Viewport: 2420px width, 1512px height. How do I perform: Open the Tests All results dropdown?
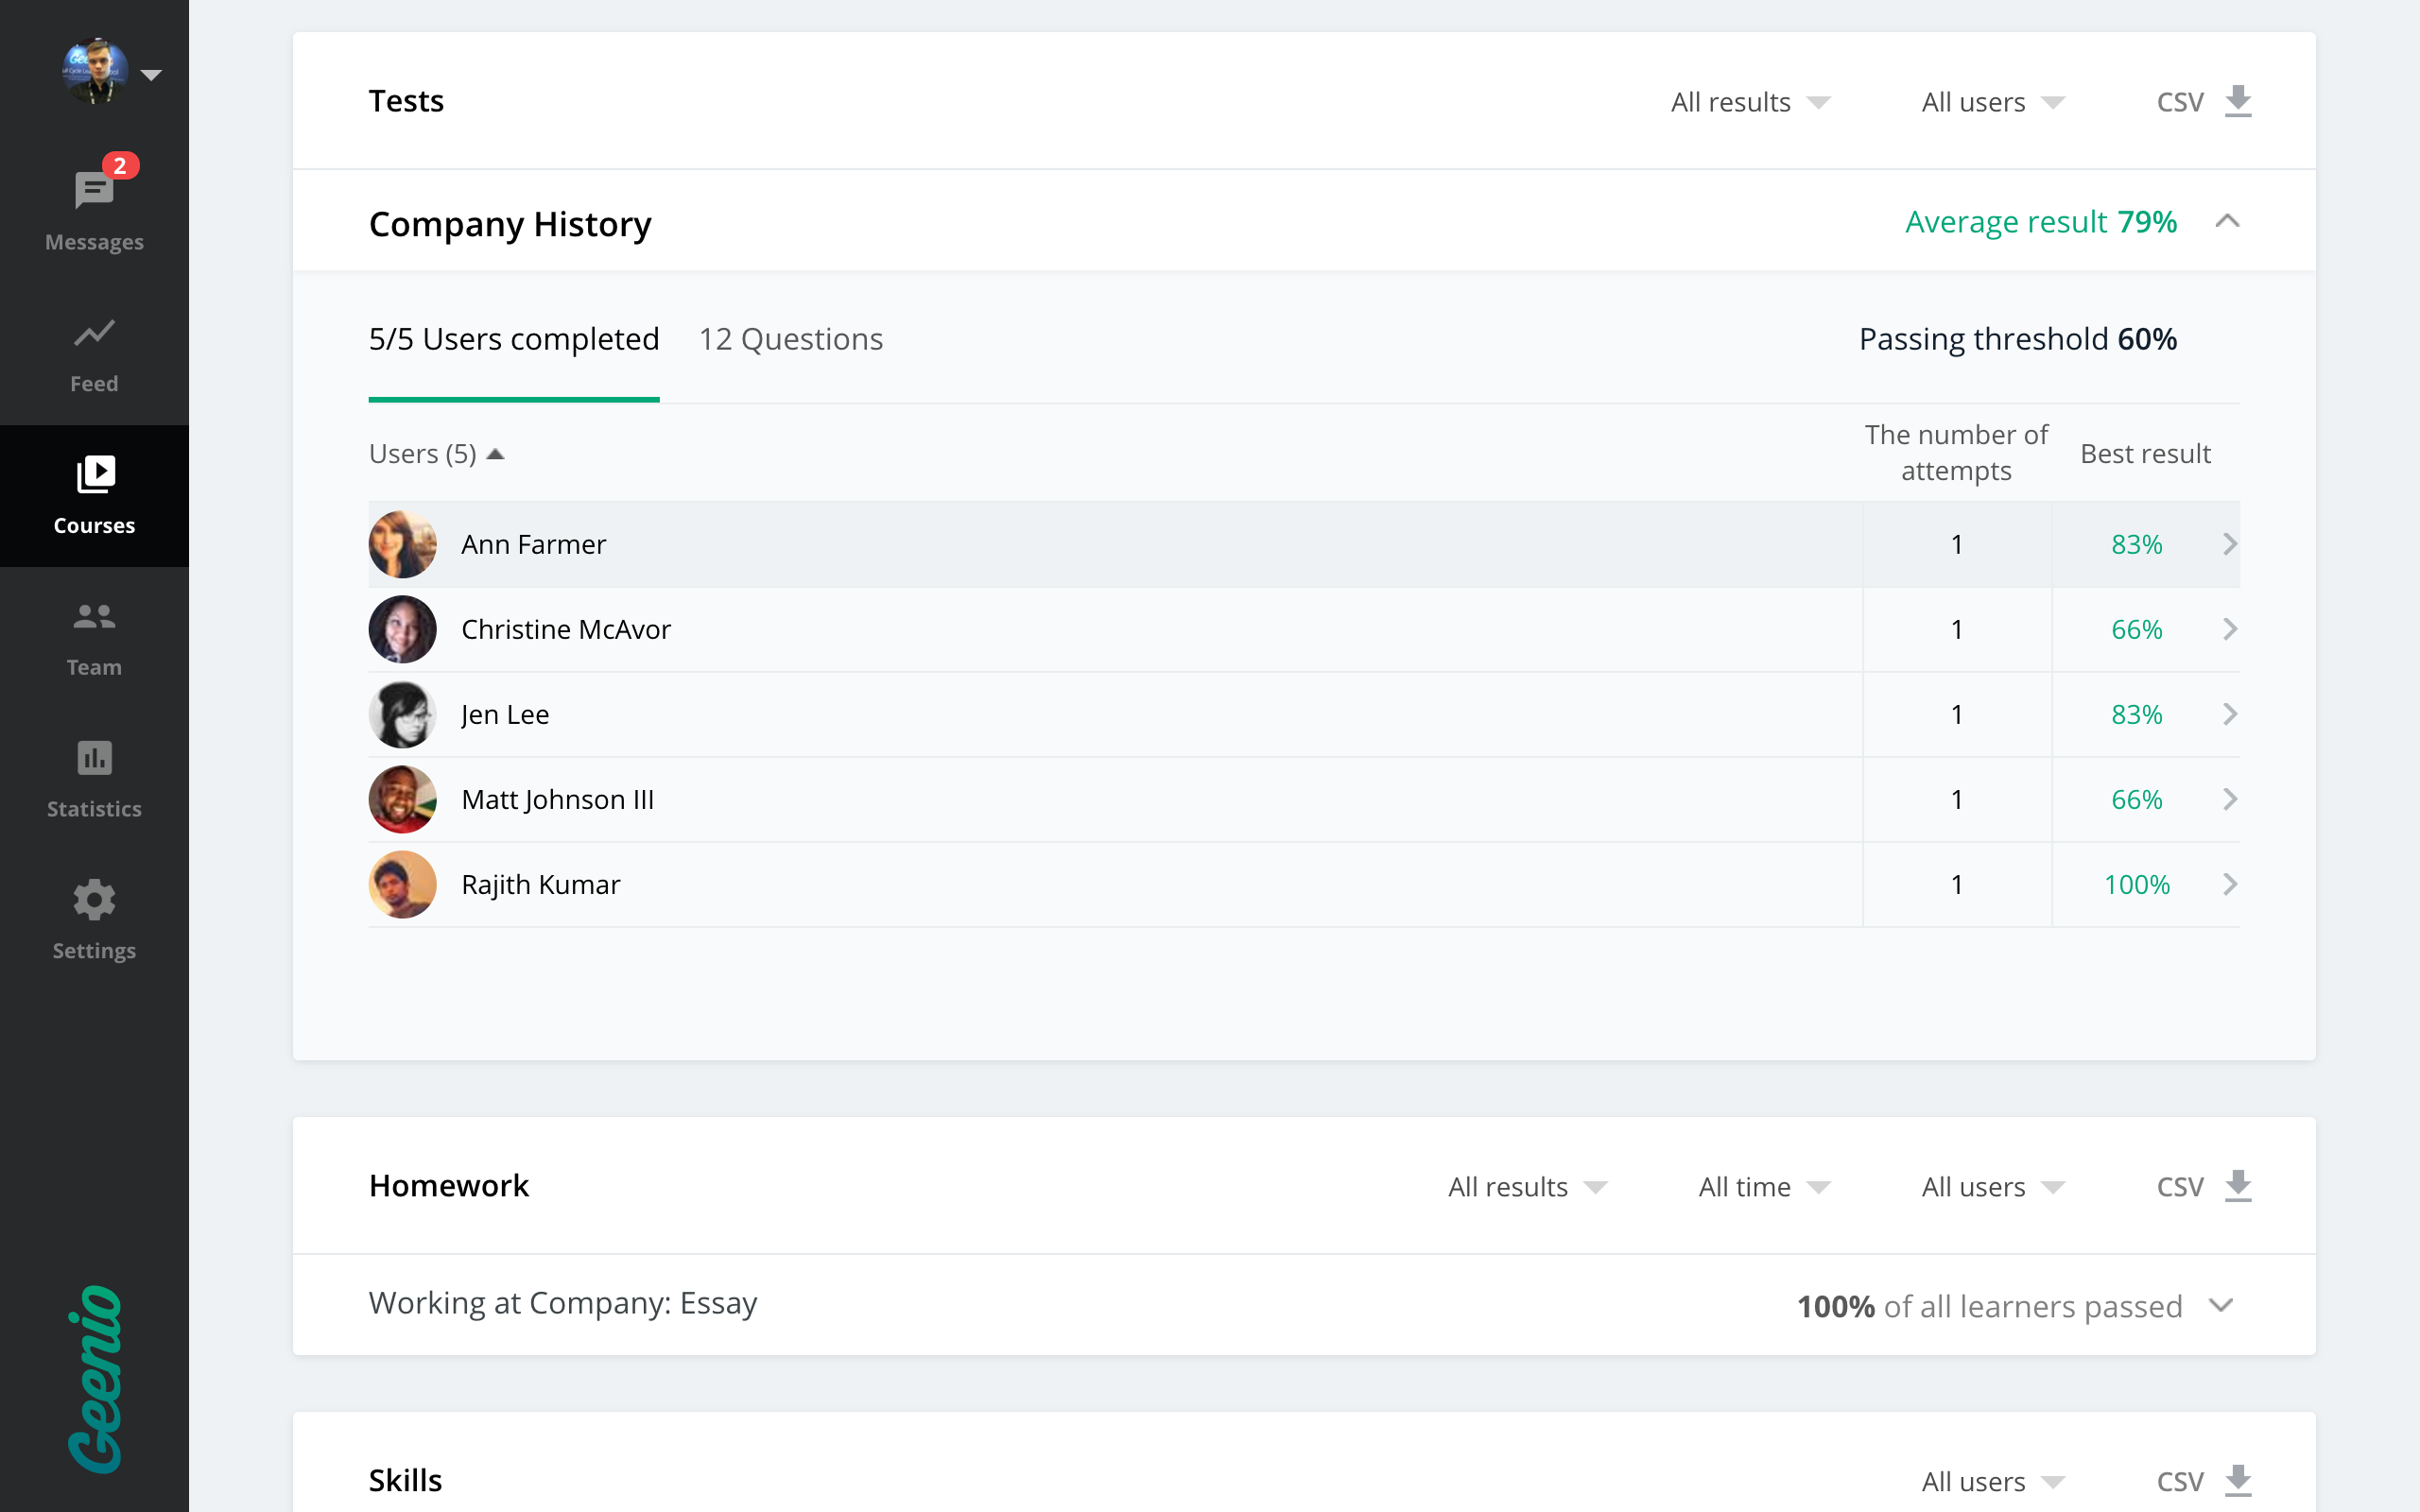pos(1749,102)
